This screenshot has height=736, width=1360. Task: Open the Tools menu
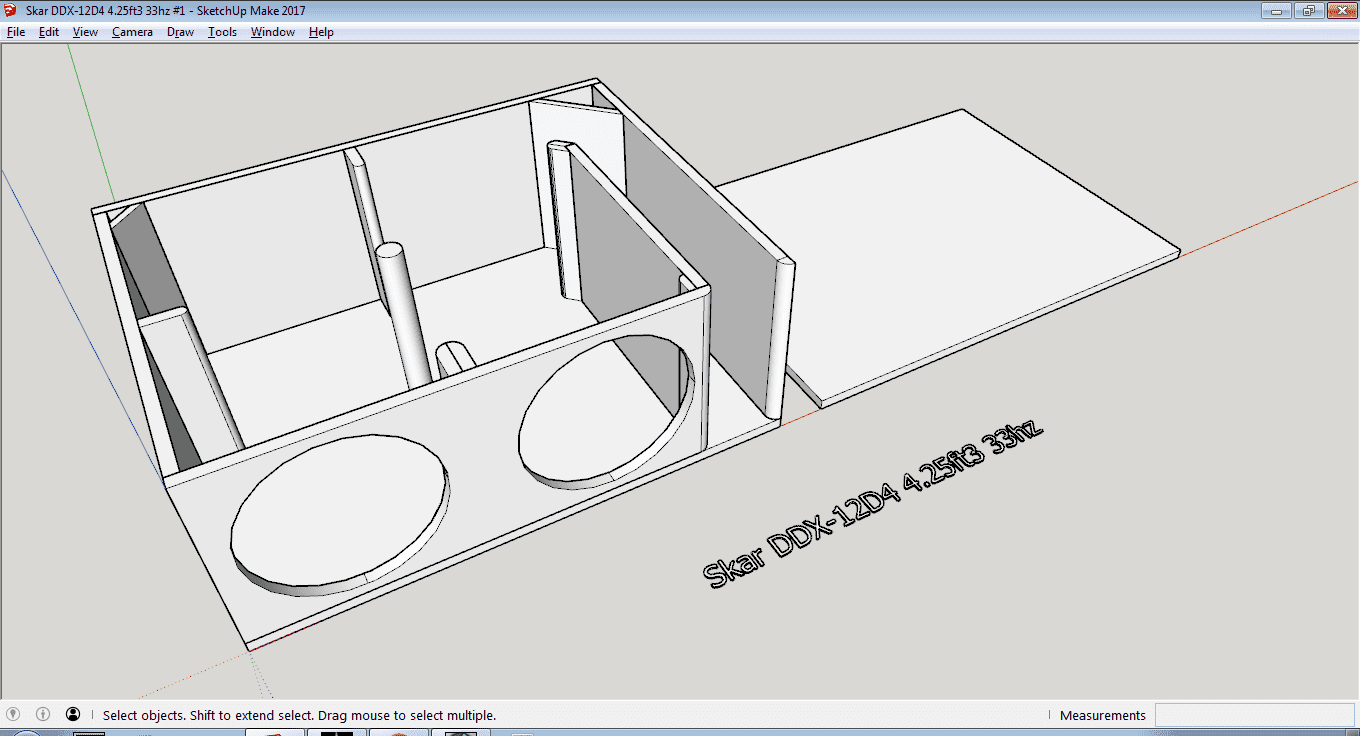coord(223,32)
